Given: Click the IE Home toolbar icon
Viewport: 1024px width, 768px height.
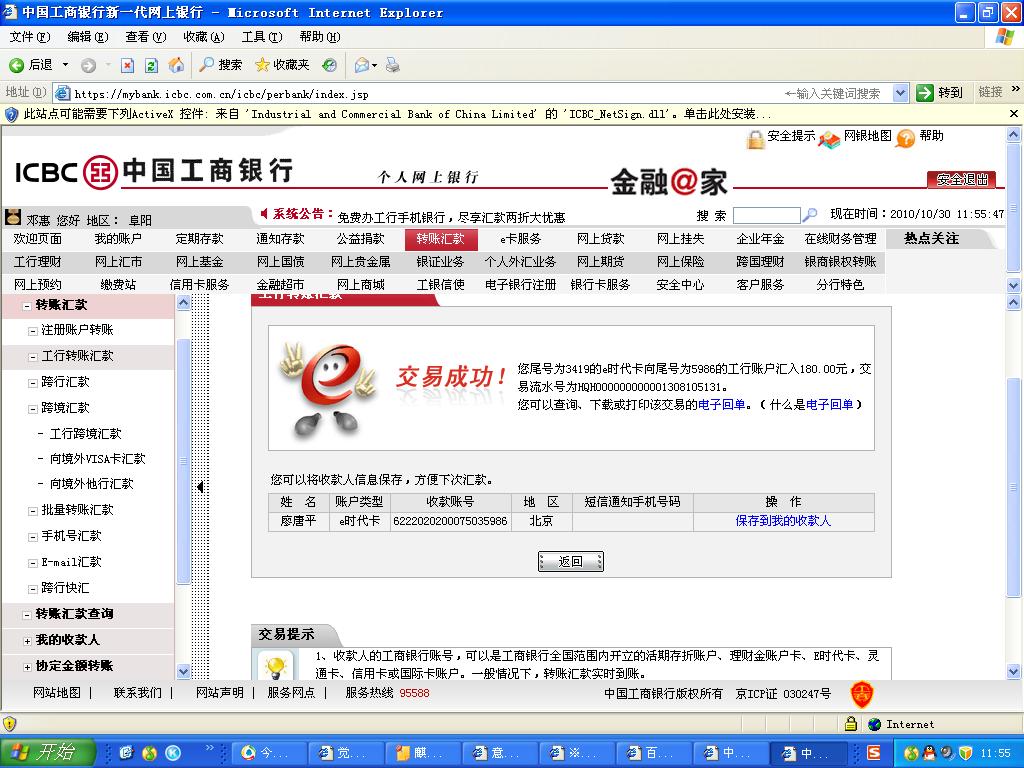Looking at the screenshot, I should 176,65.
